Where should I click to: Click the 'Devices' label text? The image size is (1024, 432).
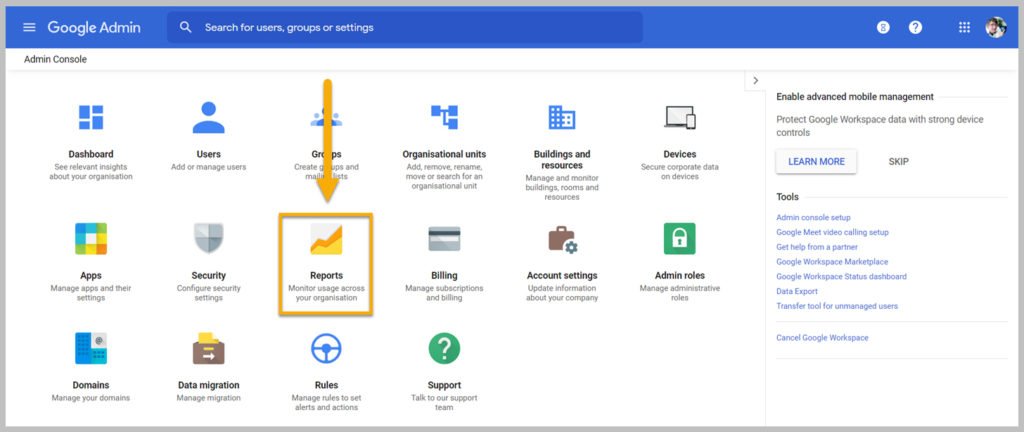tap(680, 155)
